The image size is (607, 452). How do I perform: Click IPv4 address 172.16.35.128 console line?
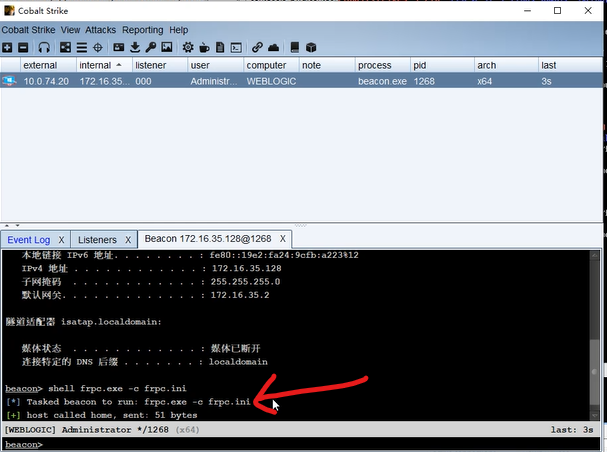point(151,269)
